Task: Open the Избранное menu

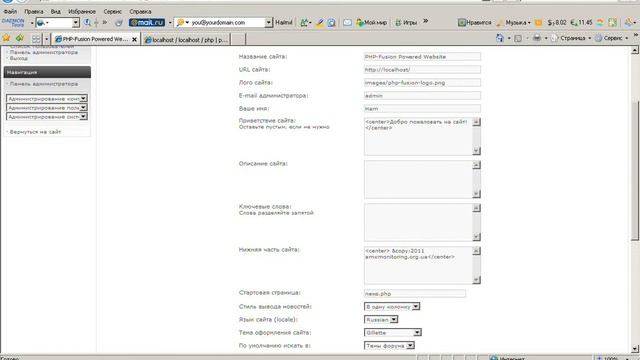Action: [82, 11]
